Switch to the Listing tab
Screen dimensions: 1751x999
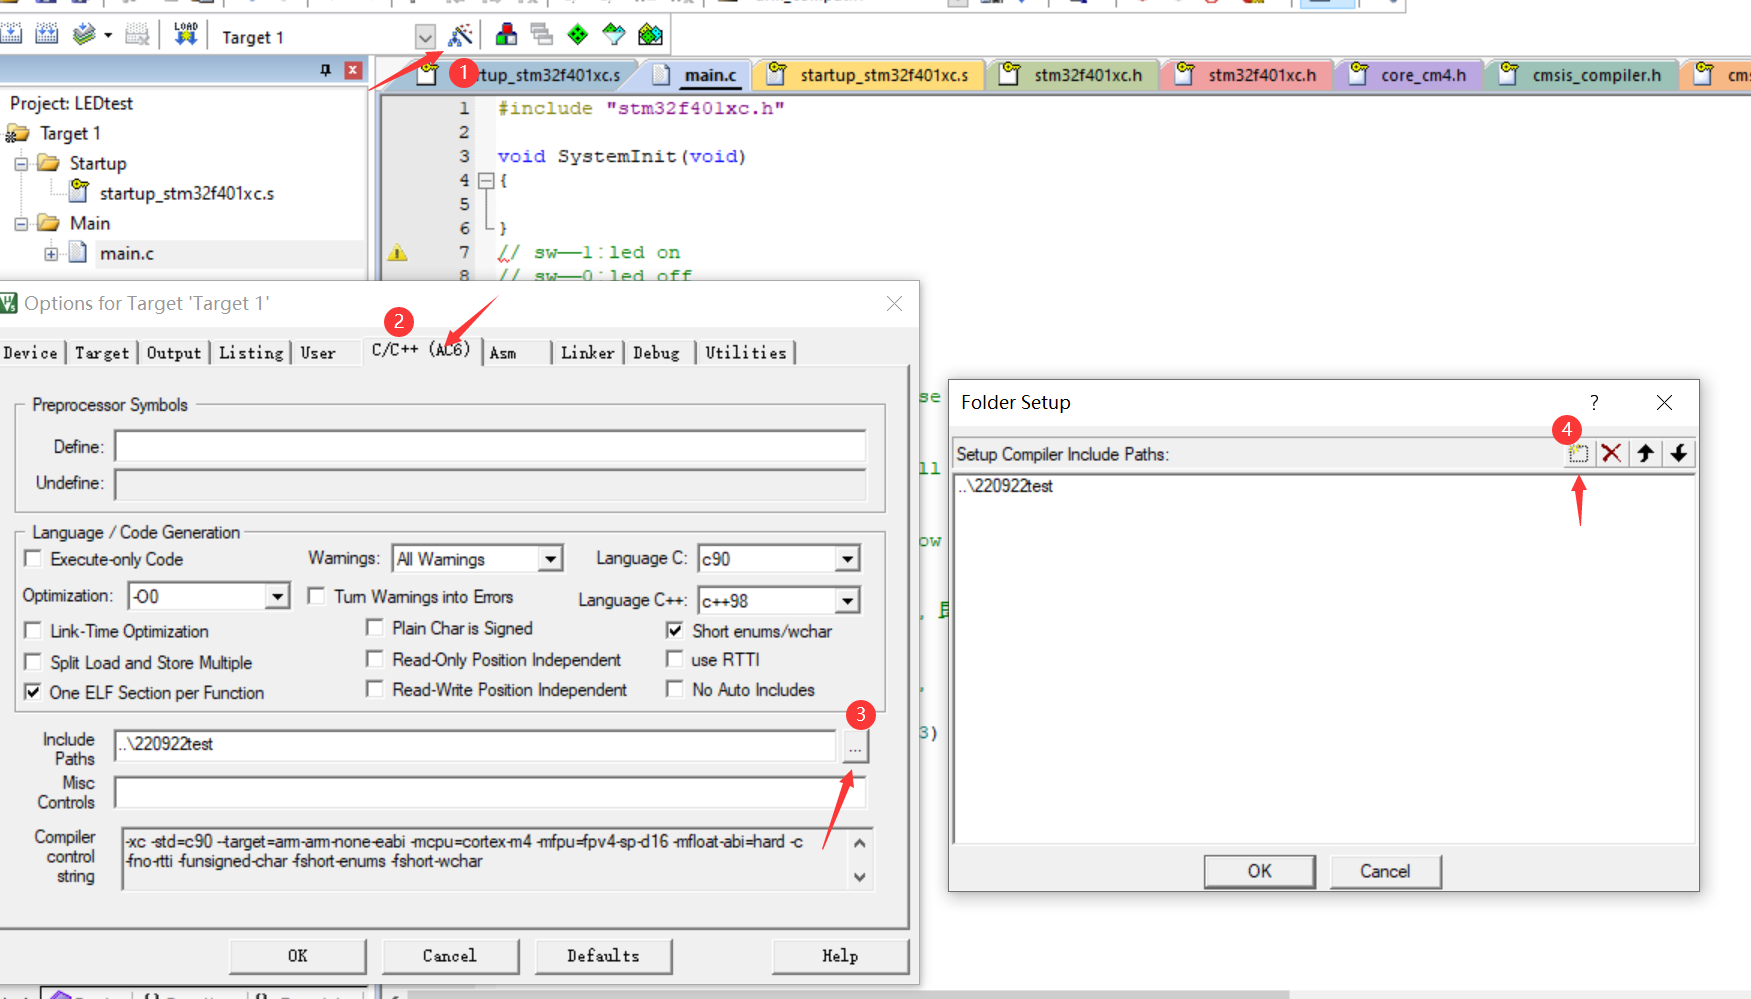point(251,353)
